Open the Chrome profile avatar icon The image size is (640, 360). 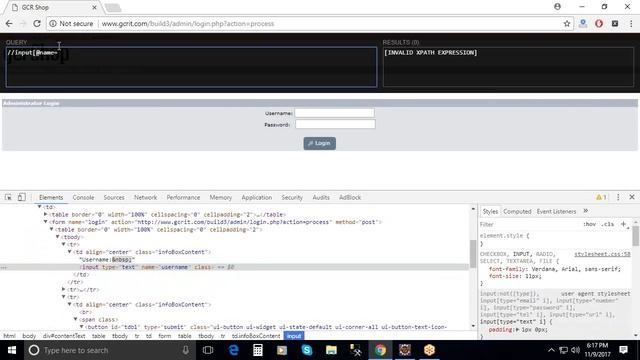click(x=557, y=7)
